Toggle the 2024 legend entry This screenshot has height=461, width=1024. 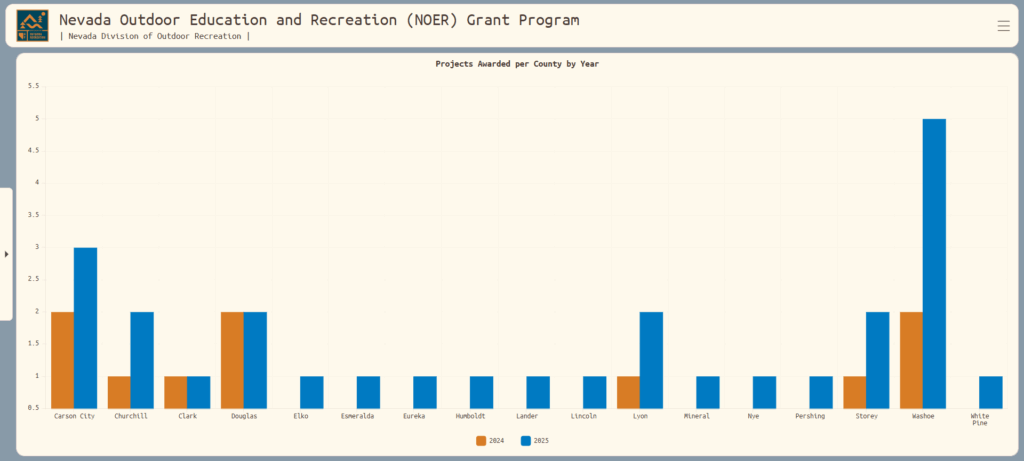click(x=489, y=440)
